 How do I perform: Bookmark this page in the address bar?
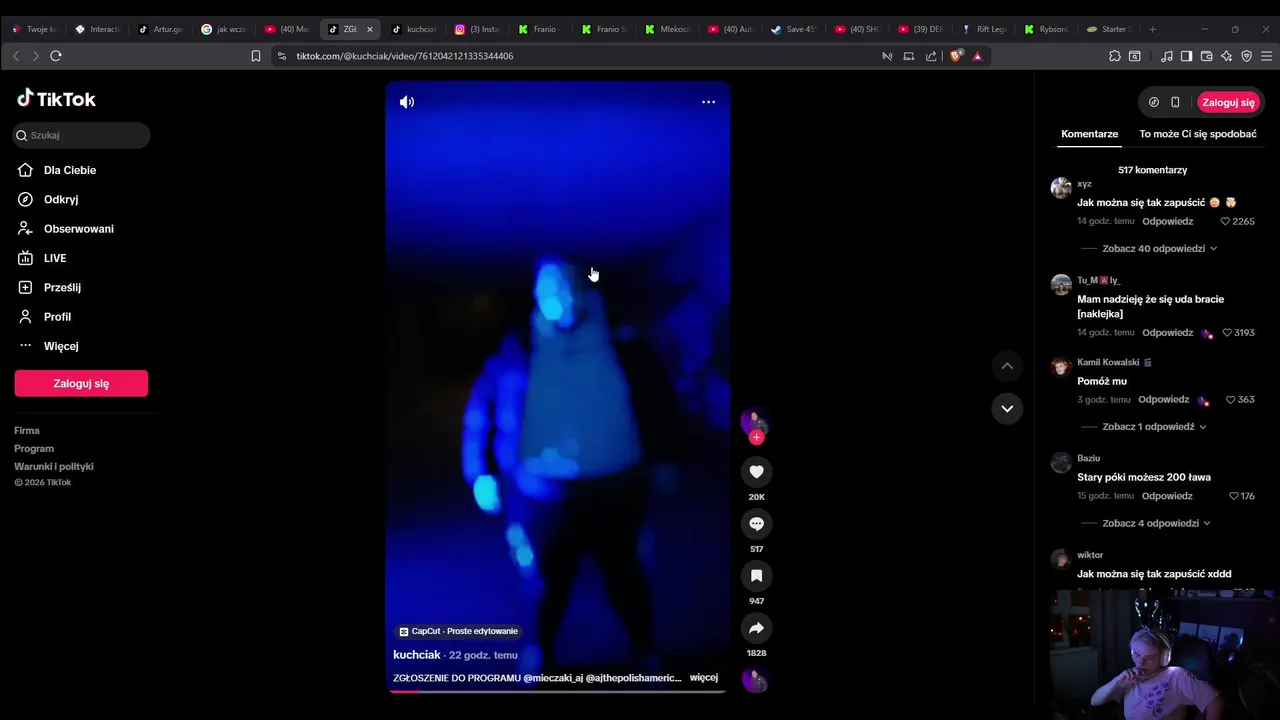point(256,56)
